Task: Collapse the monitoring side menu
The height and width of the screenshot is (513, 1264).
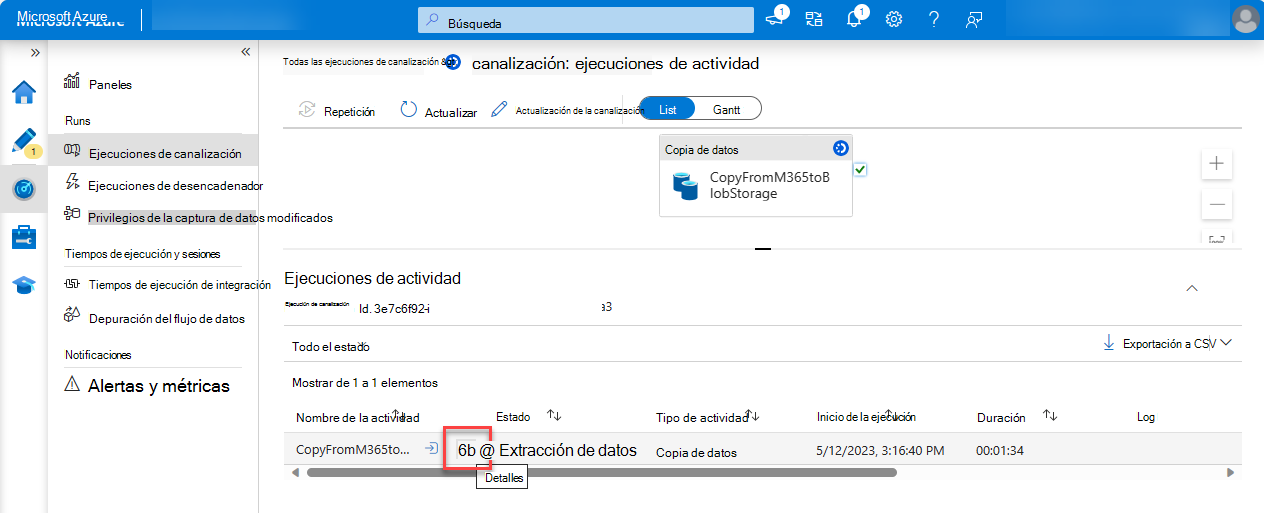Action: [x=245, y=52]
